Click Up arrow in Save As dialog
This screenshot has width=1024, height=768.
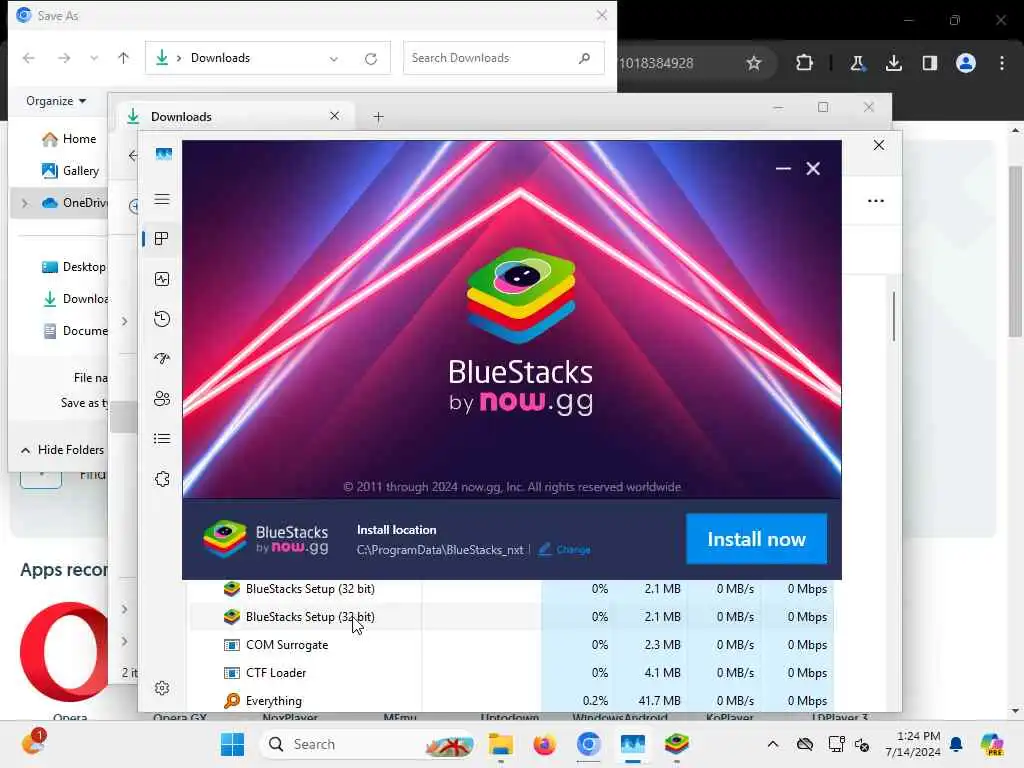tap(123, 58)
